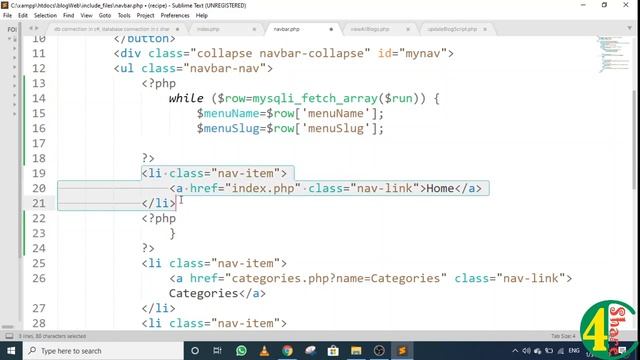Click the switch panel icon in status bar
This screenshot has height=360, width=640.
point(9,336)
